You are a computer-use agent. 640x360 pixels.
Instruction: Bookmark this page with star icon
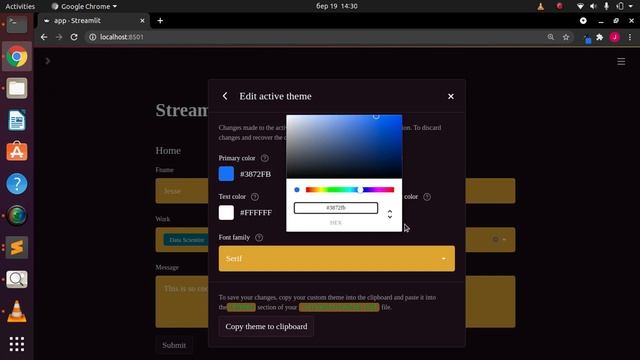pyautogui.click(x=566, y=37)
